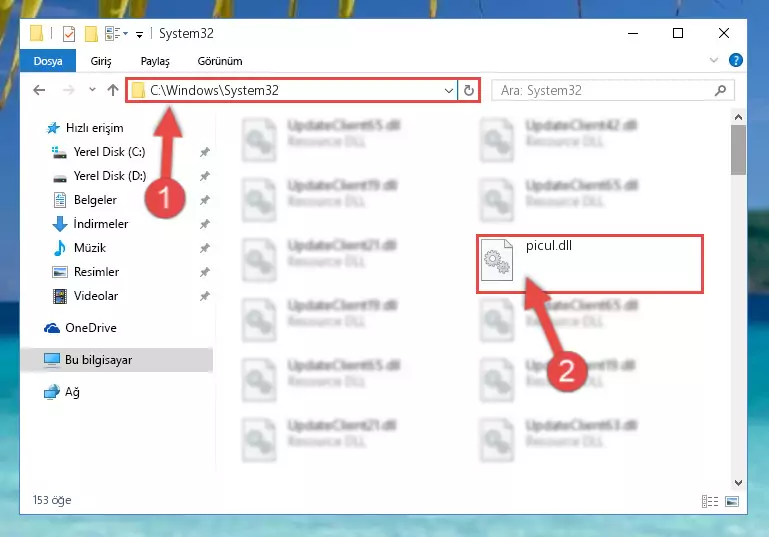Open Yerel Disk (D:) in sidebar
The image size is (769, 537).
(110, 176)
